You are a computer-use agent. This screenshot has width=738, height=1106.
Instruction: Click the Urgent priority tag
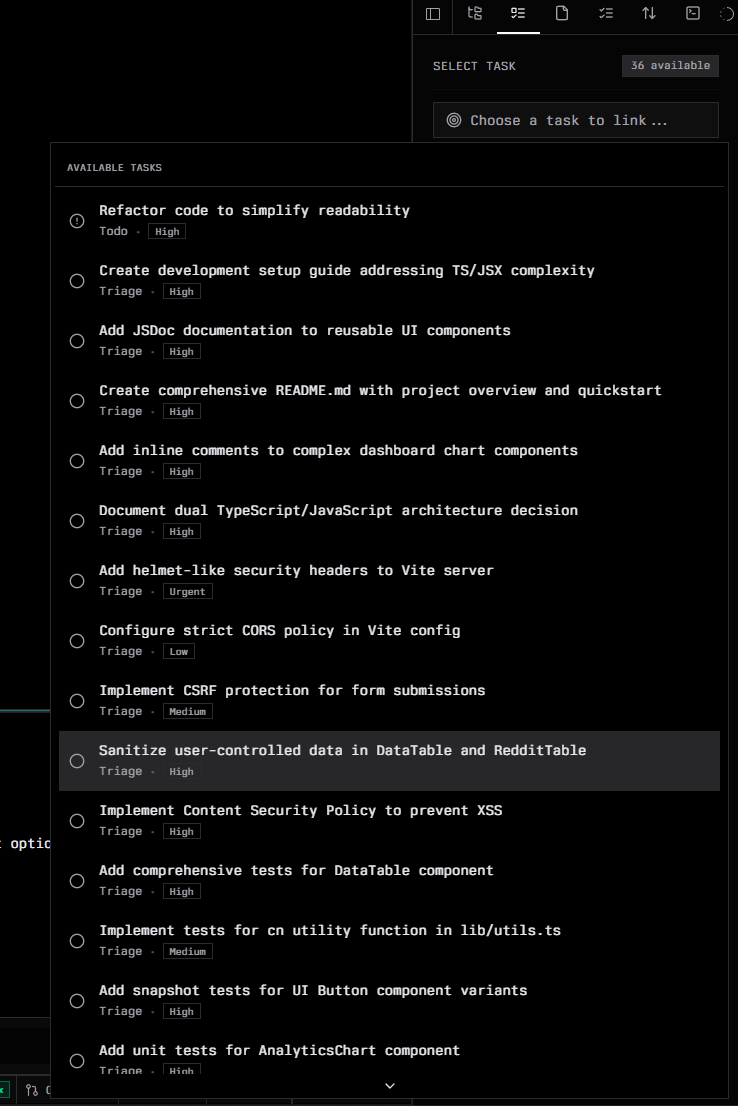[188, 591]
